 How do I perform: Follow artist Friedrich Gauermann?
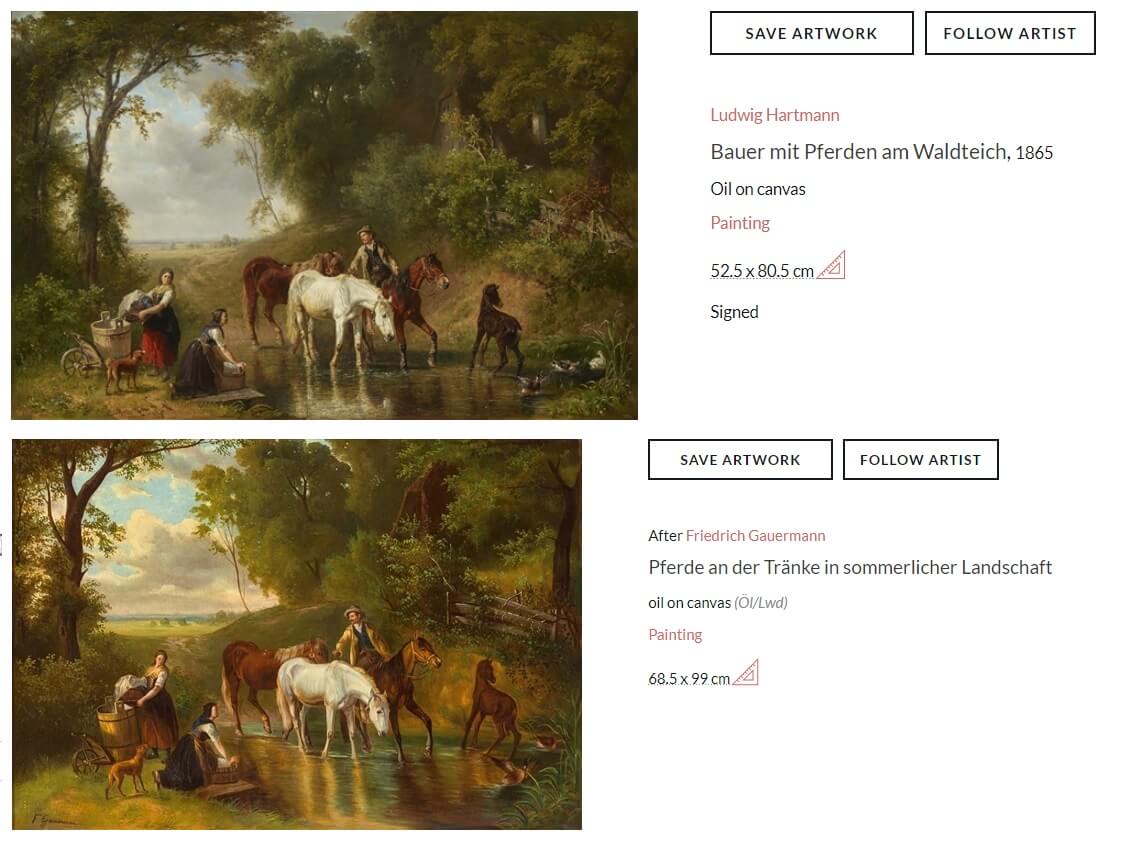(920, 460)
